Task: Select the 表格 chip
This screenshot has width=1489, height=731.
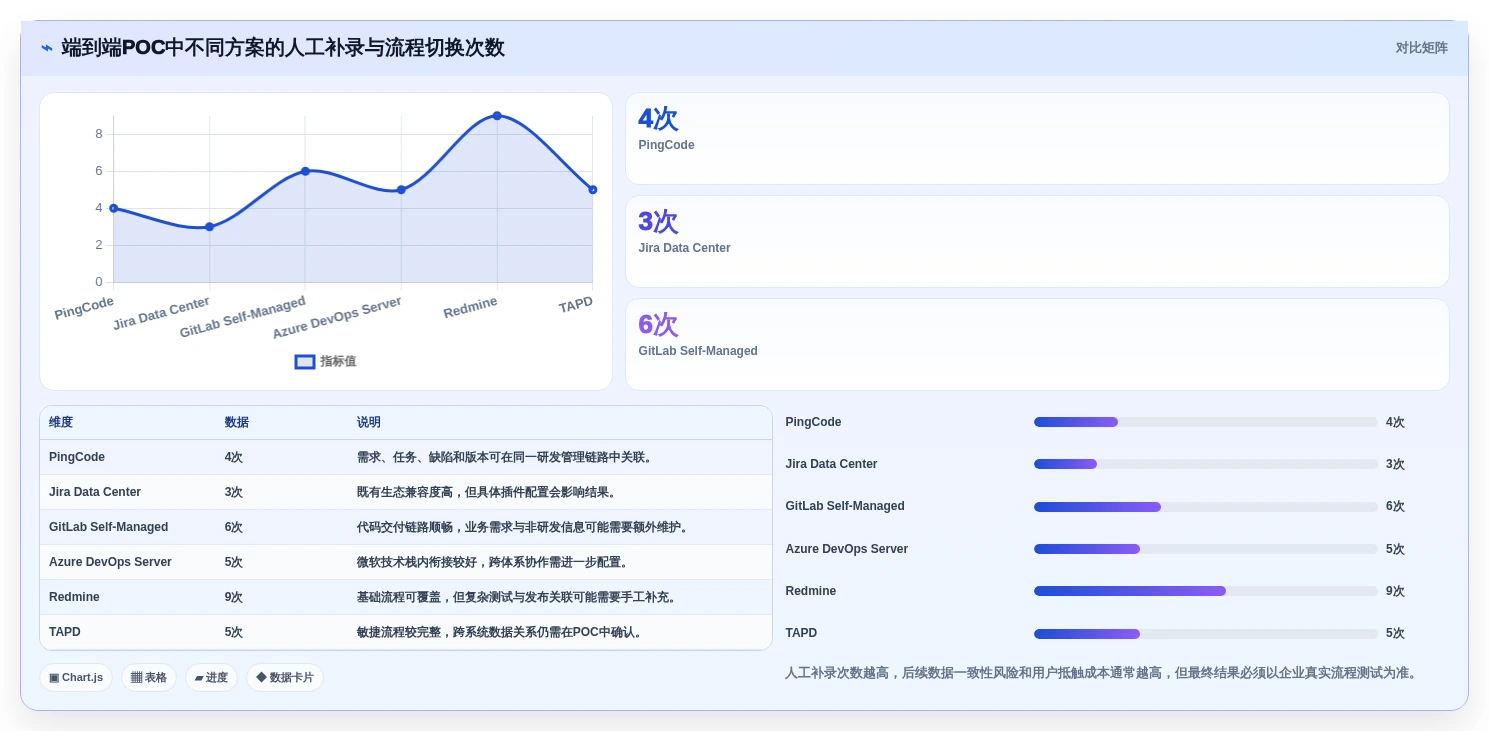Action: click(149, 677)
